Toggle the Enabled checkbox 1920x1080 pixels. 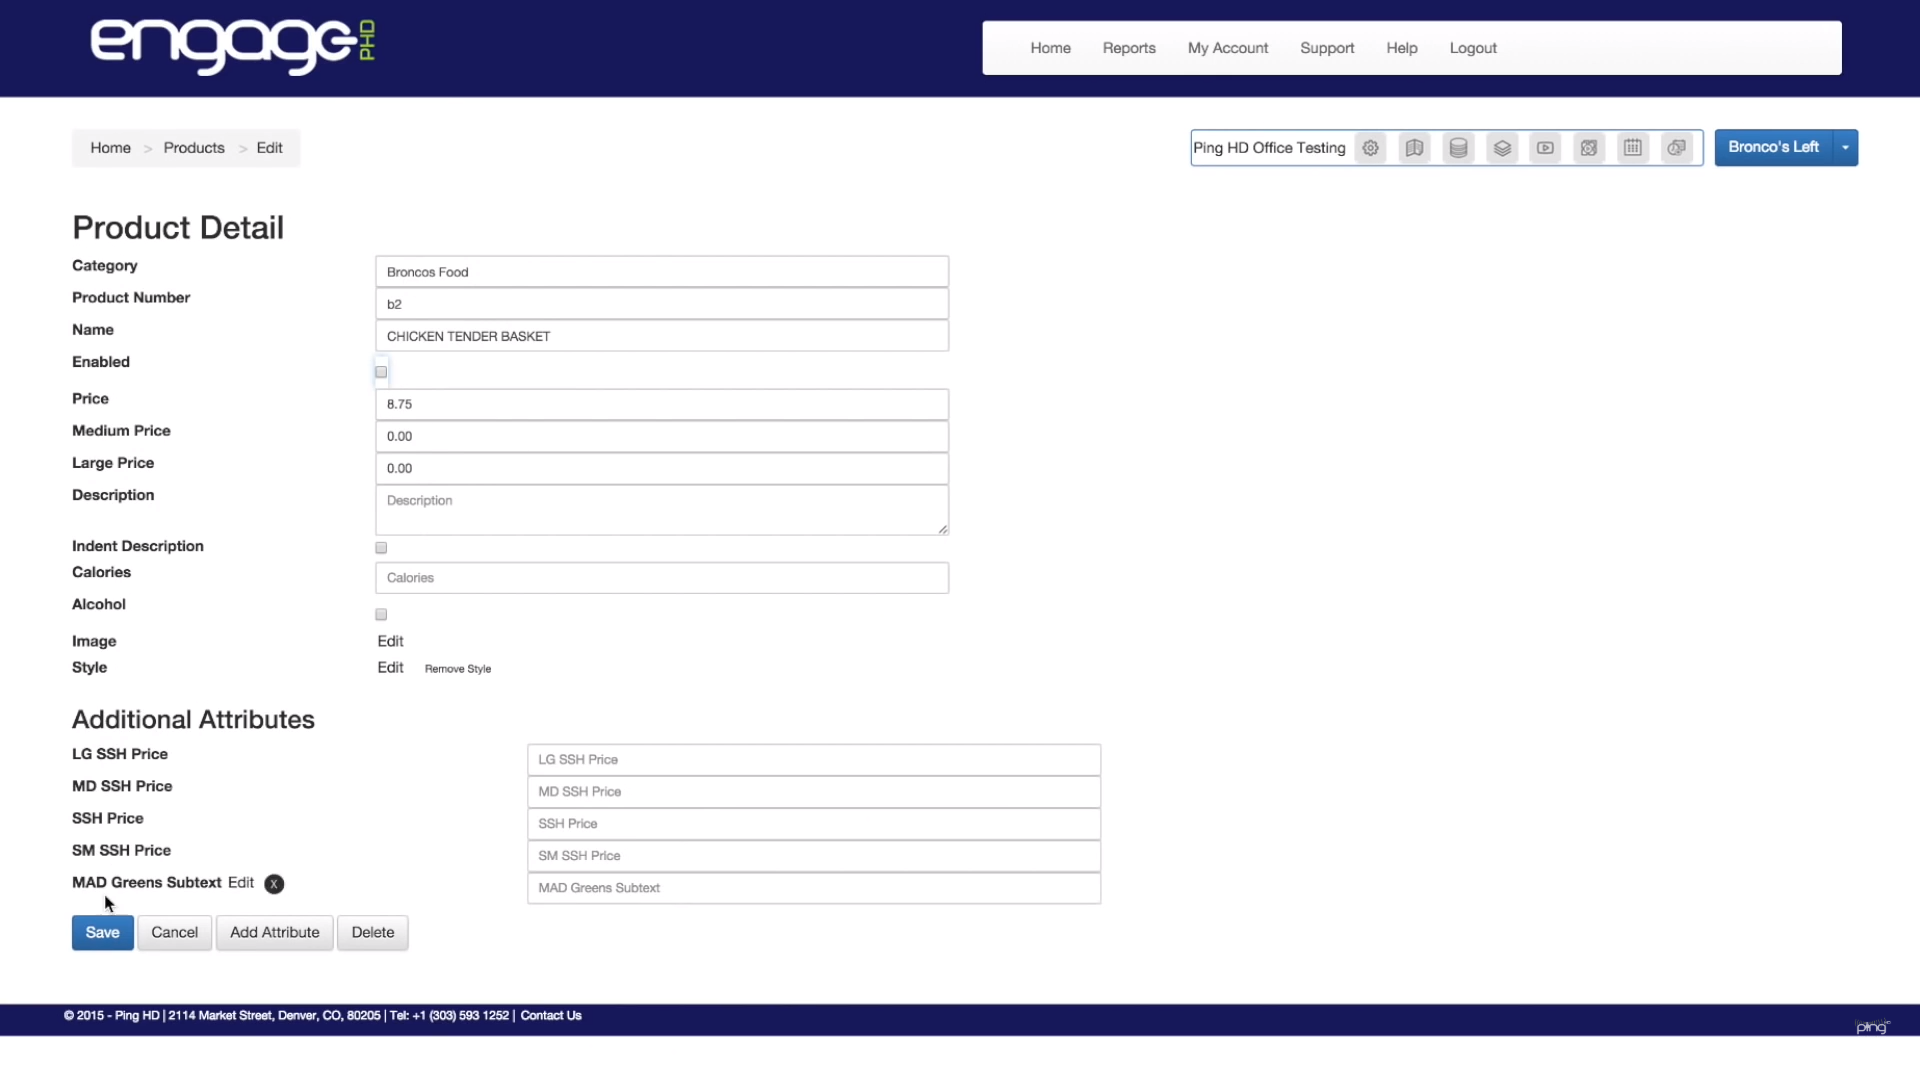[381, 372]
